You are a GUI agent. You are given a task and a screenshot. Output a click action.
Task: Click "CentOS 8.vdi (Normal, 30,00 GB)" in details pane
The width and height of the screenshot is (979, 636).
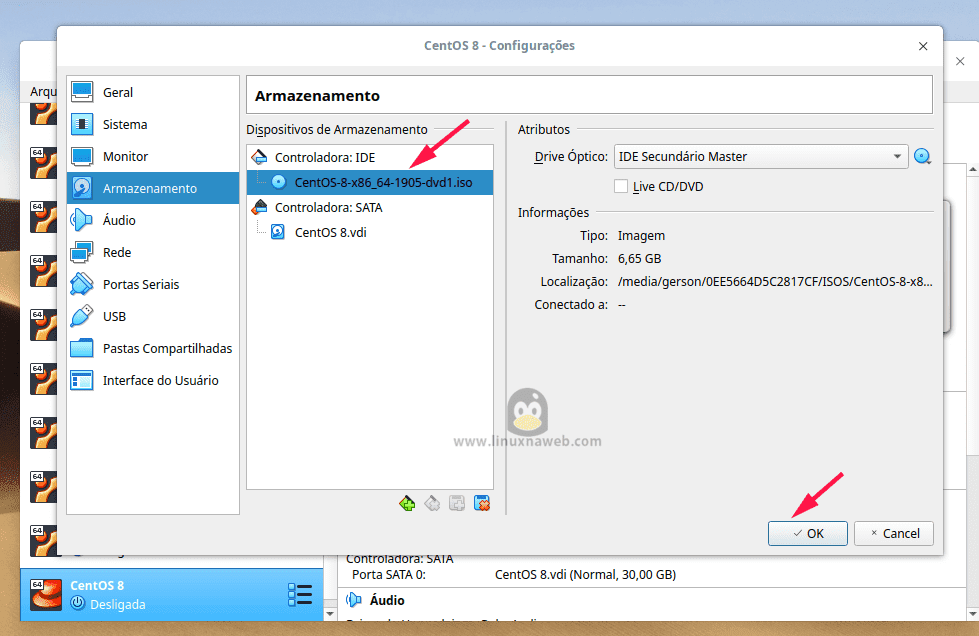(x=586, y=574)
